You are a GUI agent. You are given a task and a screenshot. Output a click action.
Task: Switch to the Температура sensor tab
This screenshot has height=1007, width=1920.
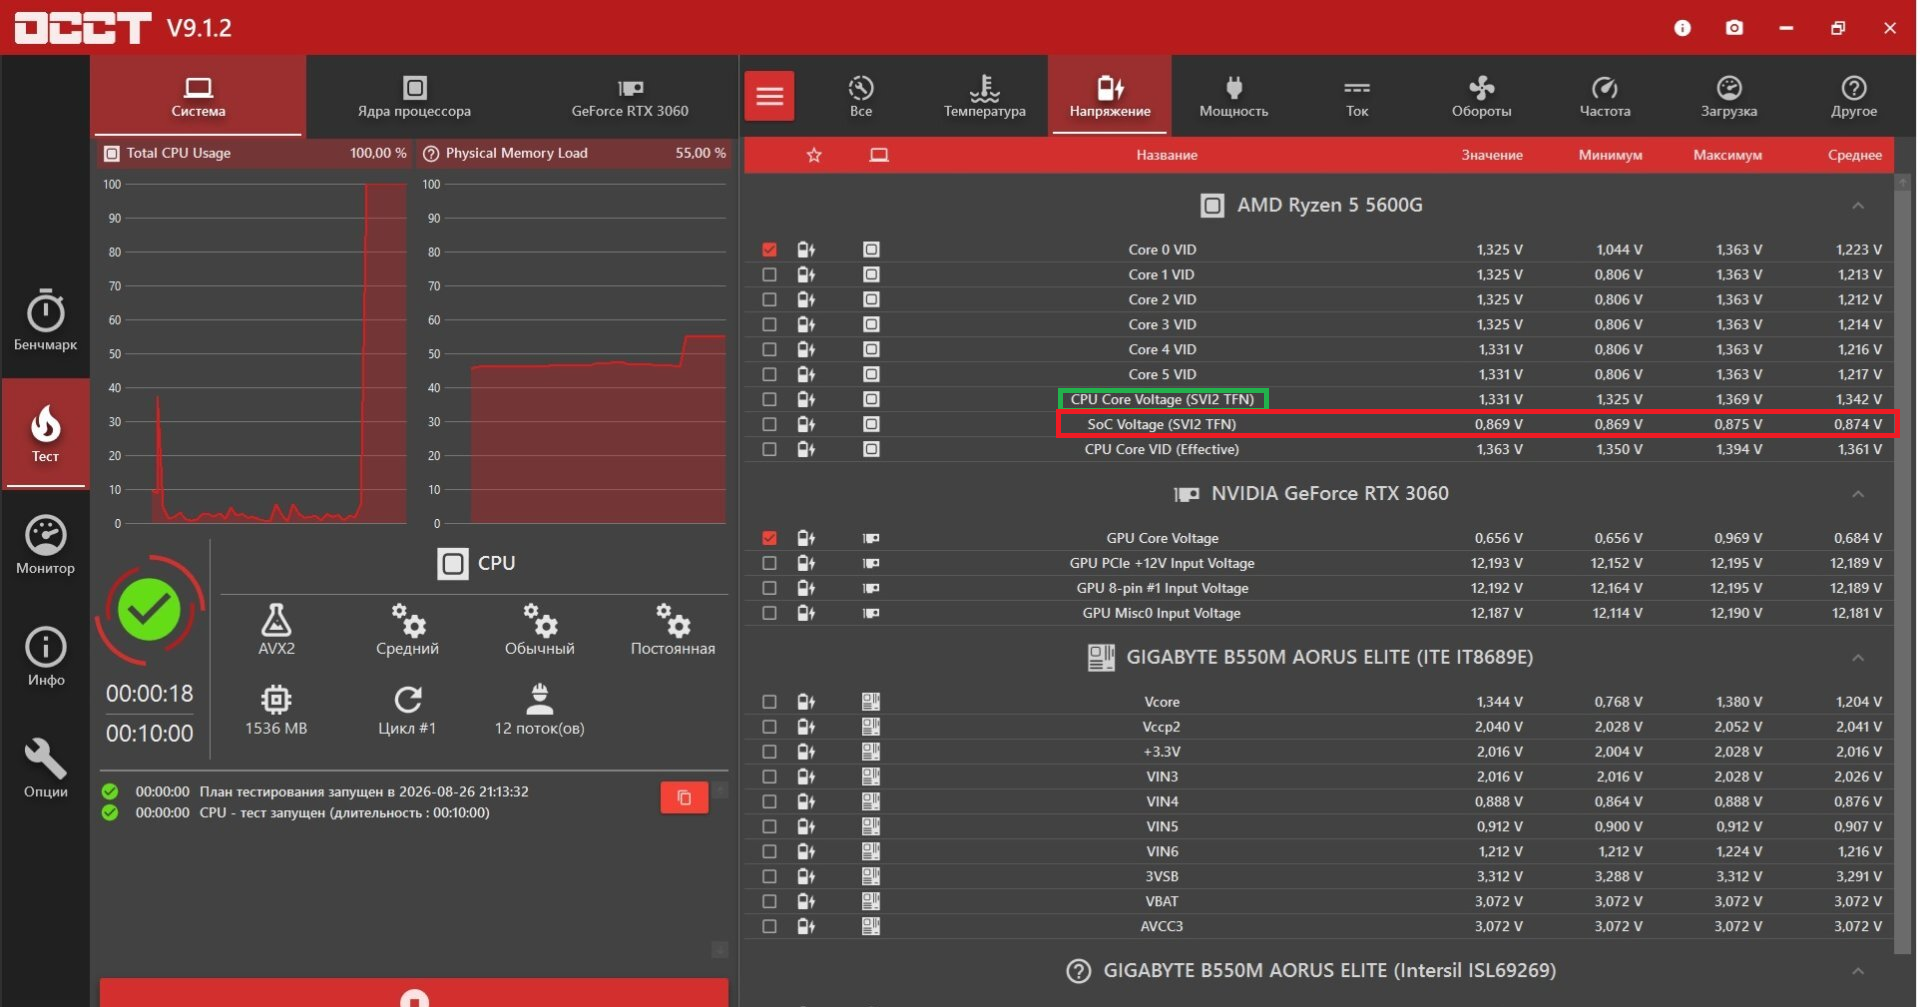pyautogui.click(x=985, y=96)
